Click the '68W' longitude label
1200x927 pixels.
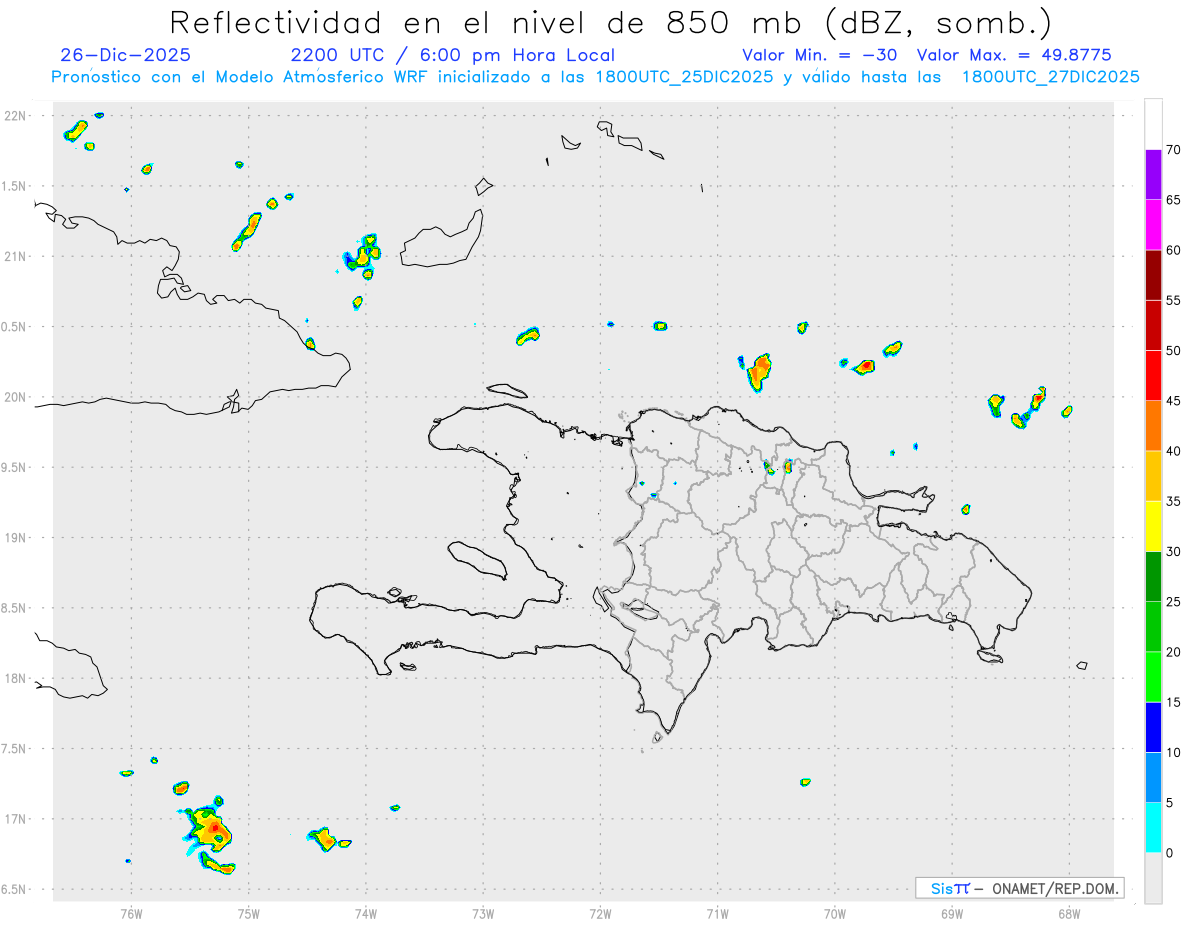(x=1069, y=913)
